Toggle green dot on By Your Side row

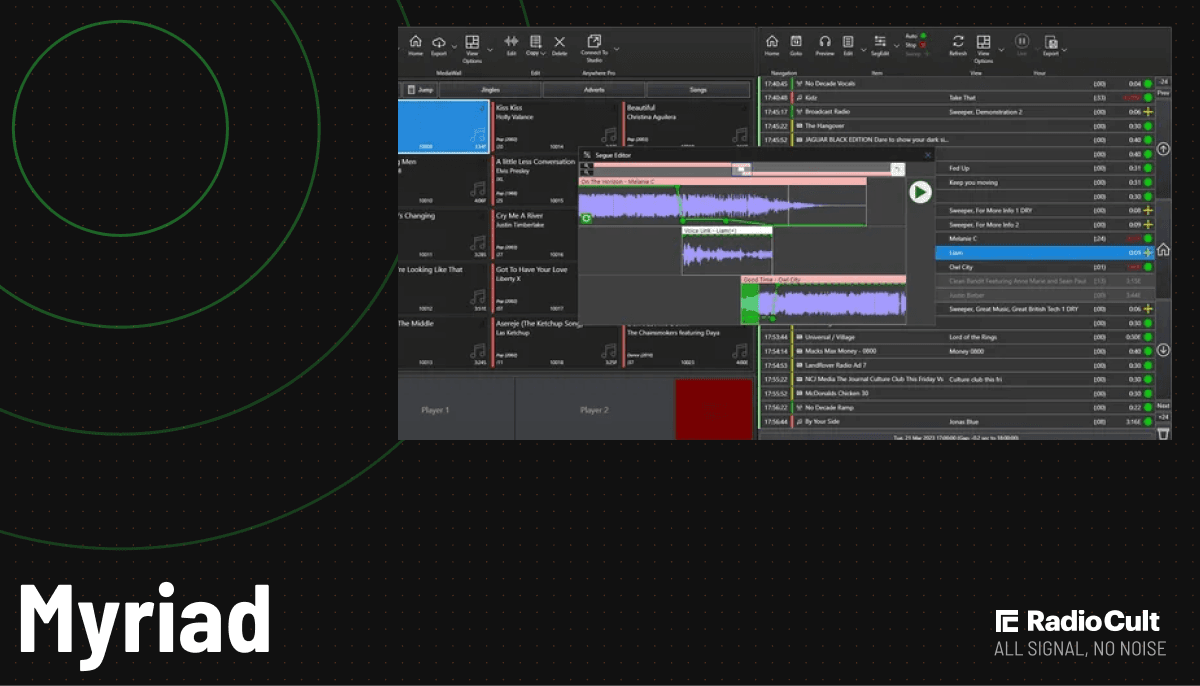coord(1148,422)
